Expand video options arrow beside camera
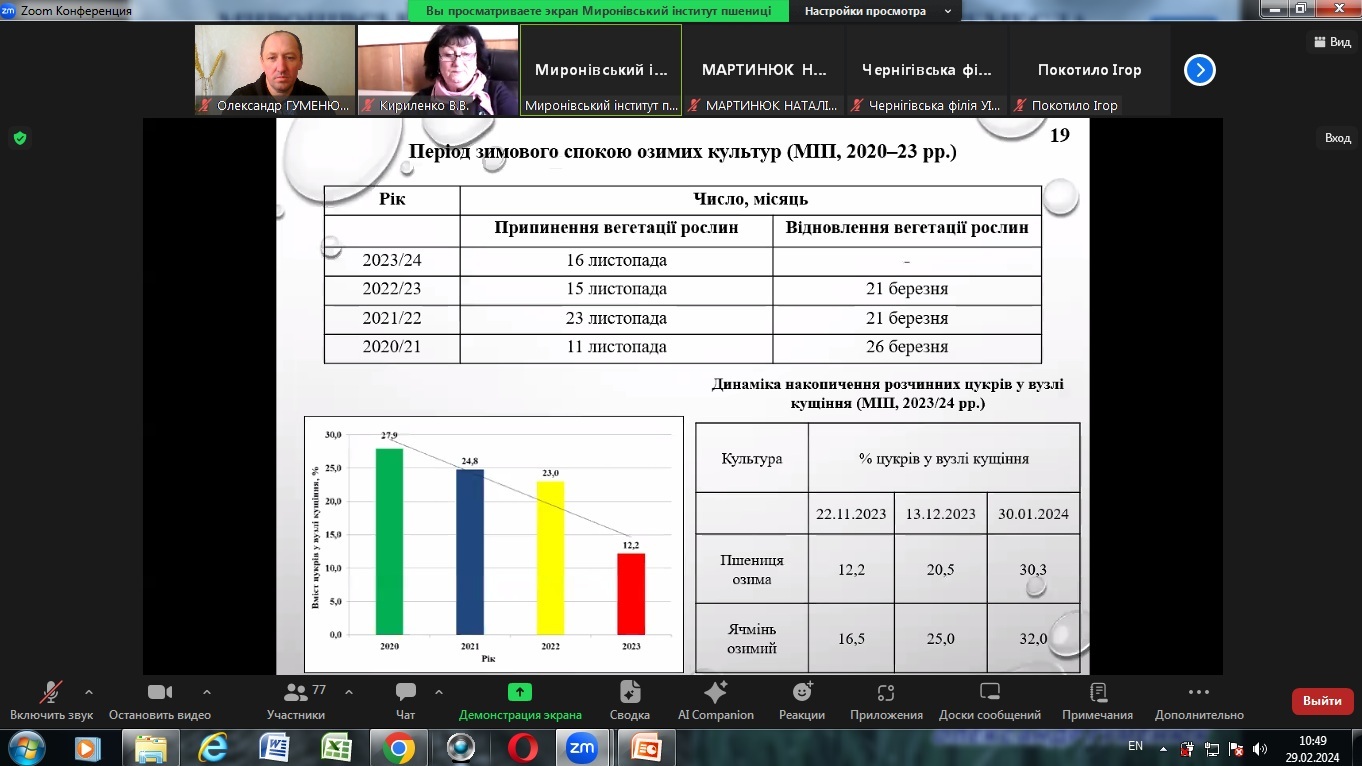Screen dimensions: 1362x766 pos(207,692)
